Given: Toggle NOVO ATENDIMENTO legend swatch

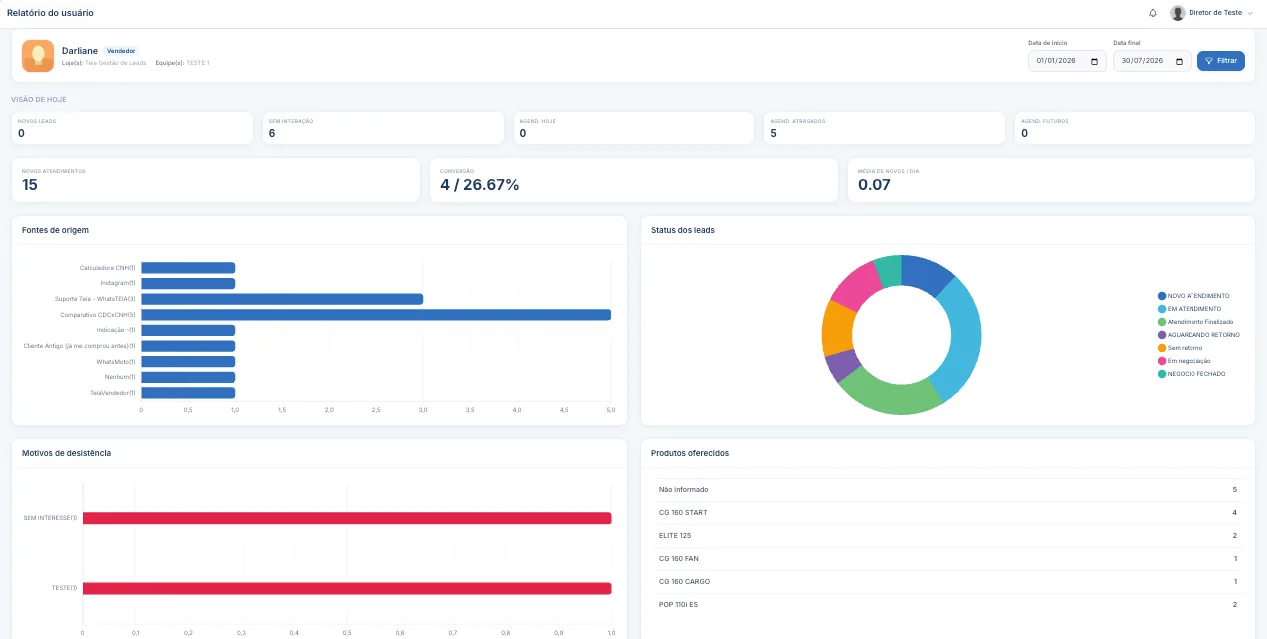Looking at the screenshot, I should click(1162, 296).
